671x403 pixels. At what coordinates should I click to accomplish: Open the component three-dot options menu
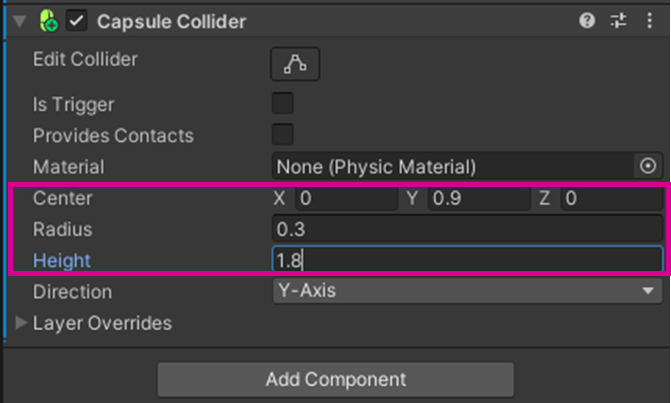click(x=650, y=21)
